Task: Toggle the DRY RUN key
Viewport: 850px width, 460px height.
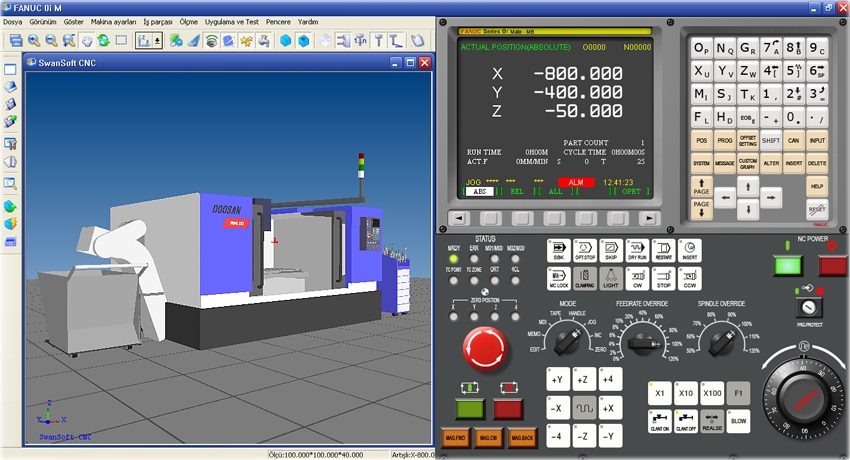Action: pyautogui.click(x=637, y=251)
